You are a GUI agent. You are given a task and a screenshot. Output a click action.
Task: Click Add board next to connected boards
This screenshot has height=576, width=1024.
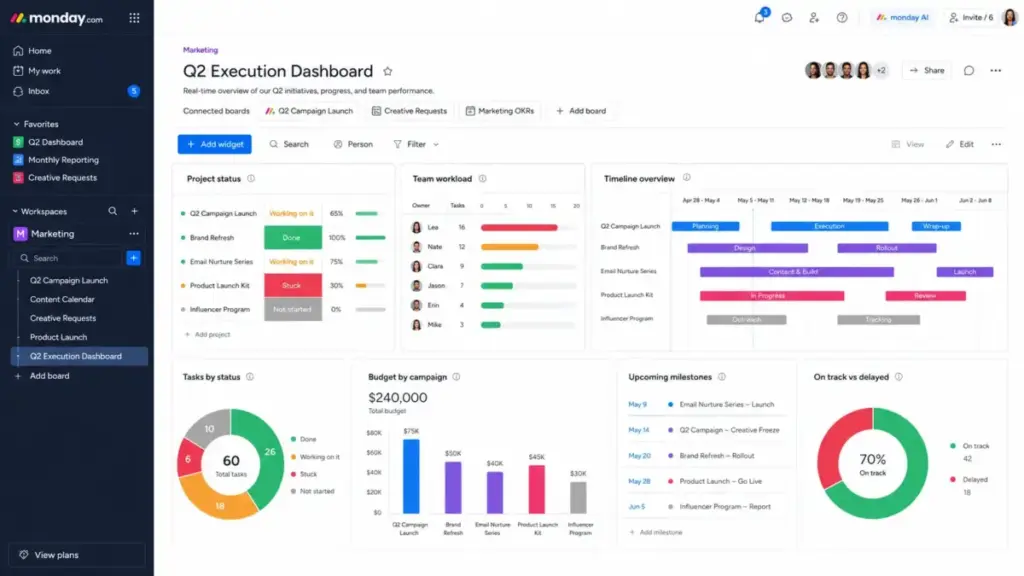pos(581,111)
